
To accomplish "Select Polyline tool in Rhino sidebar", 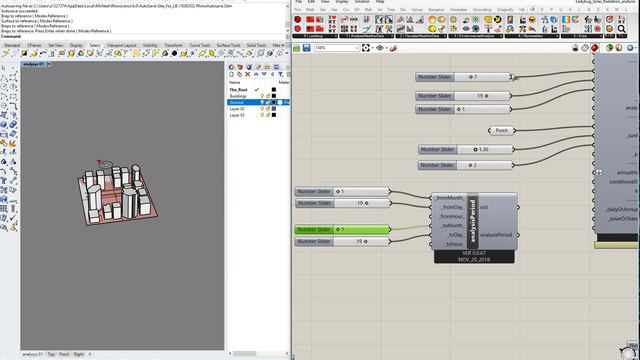I will pyautogui.click(x=4, y=78).
